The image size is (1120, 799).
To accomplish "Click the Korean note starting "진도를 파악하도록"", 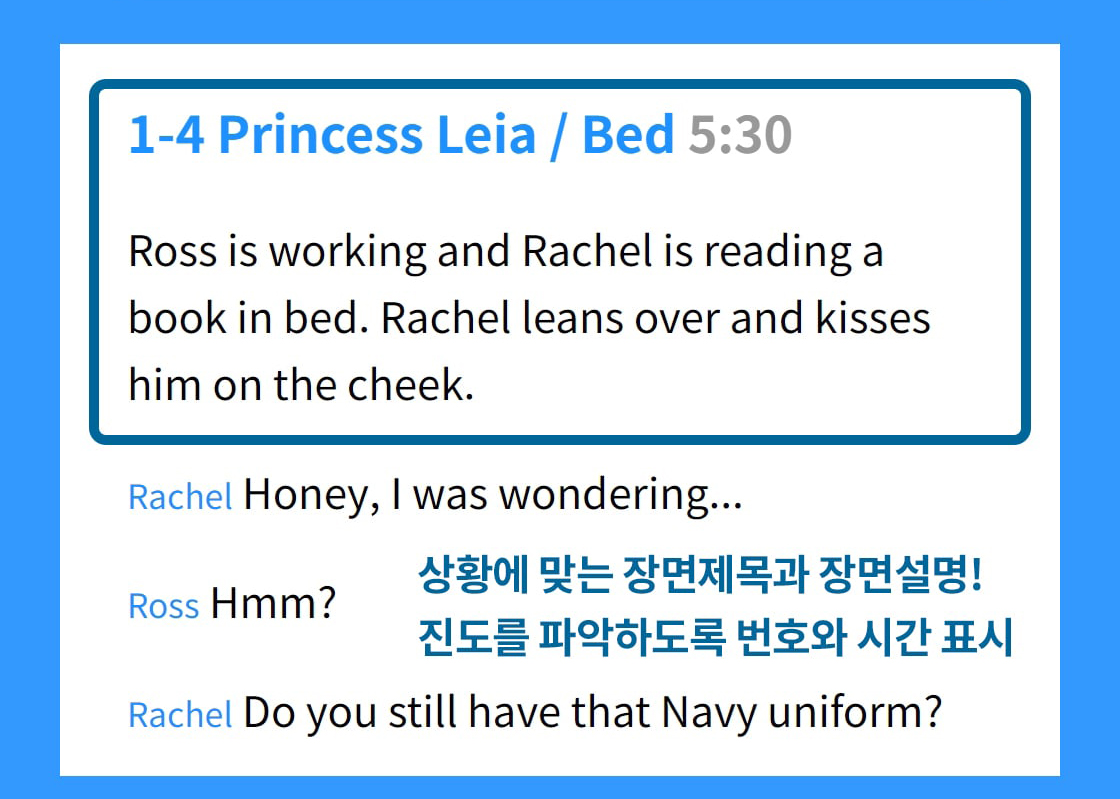I will (715, 638).
